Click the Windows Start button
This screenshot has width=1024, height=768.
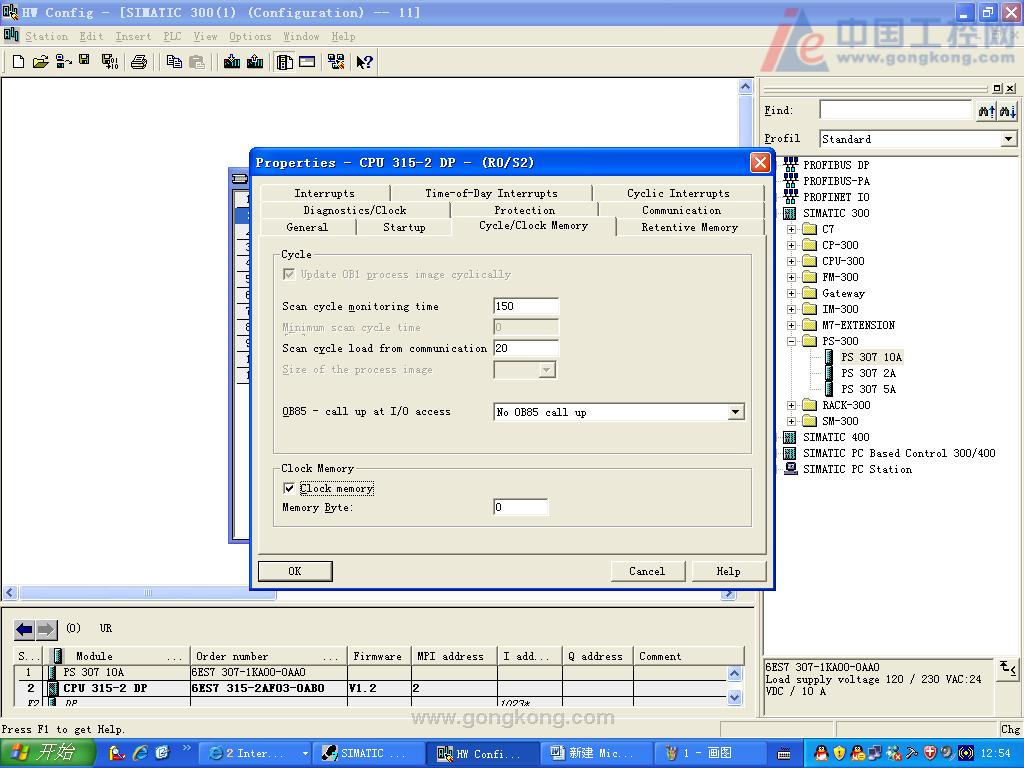point(47,753)
